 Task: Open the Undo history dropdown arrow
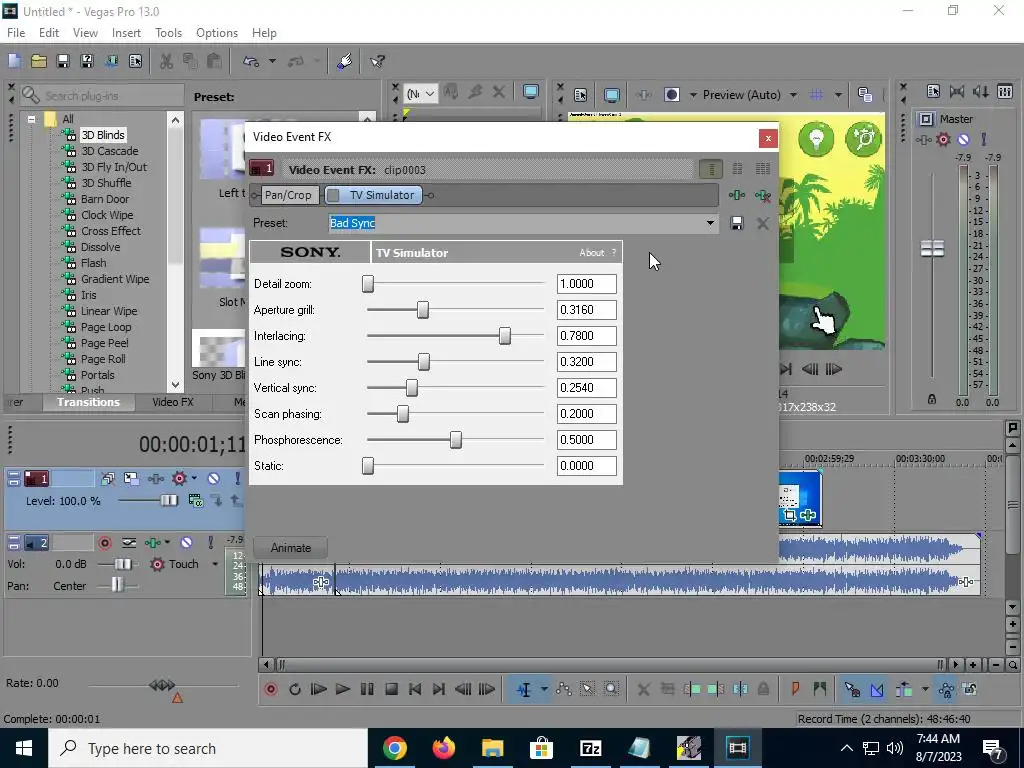272,61
